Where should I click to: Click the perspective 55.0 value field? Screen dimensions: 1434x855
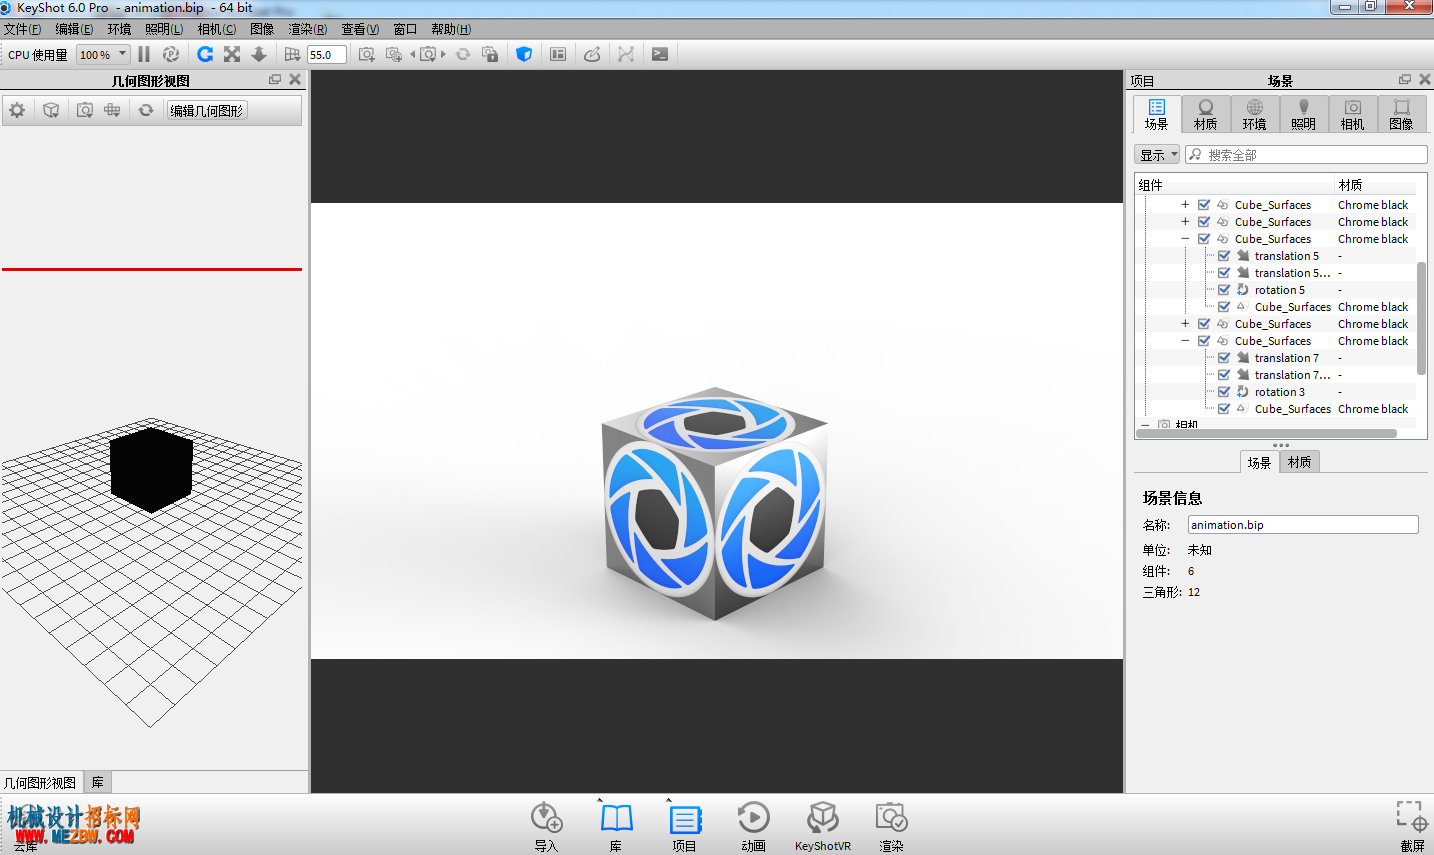[327, 54]
